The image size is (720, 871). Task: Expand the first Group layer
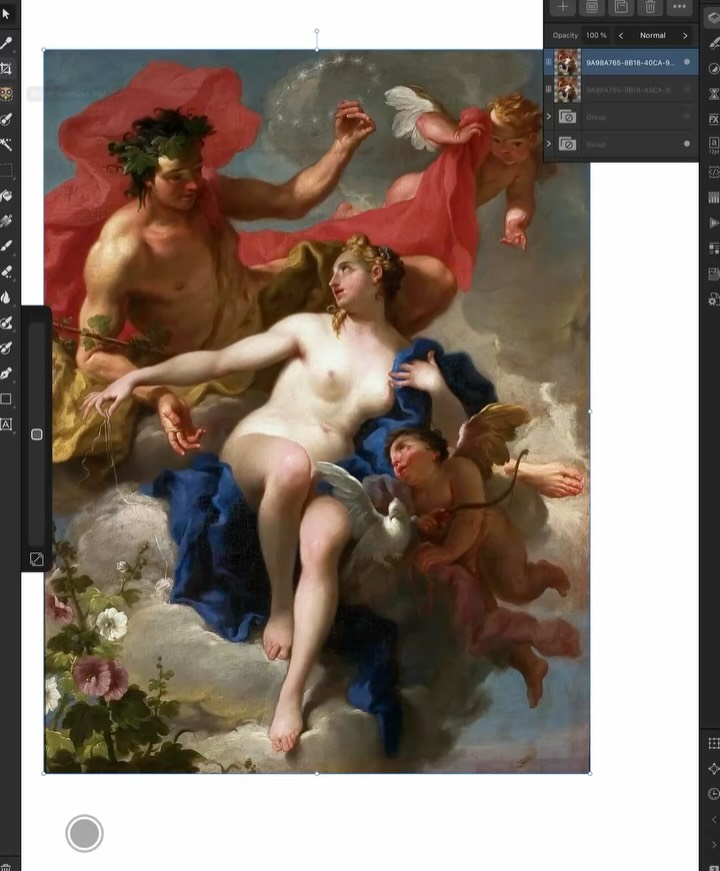coord(549,117)
